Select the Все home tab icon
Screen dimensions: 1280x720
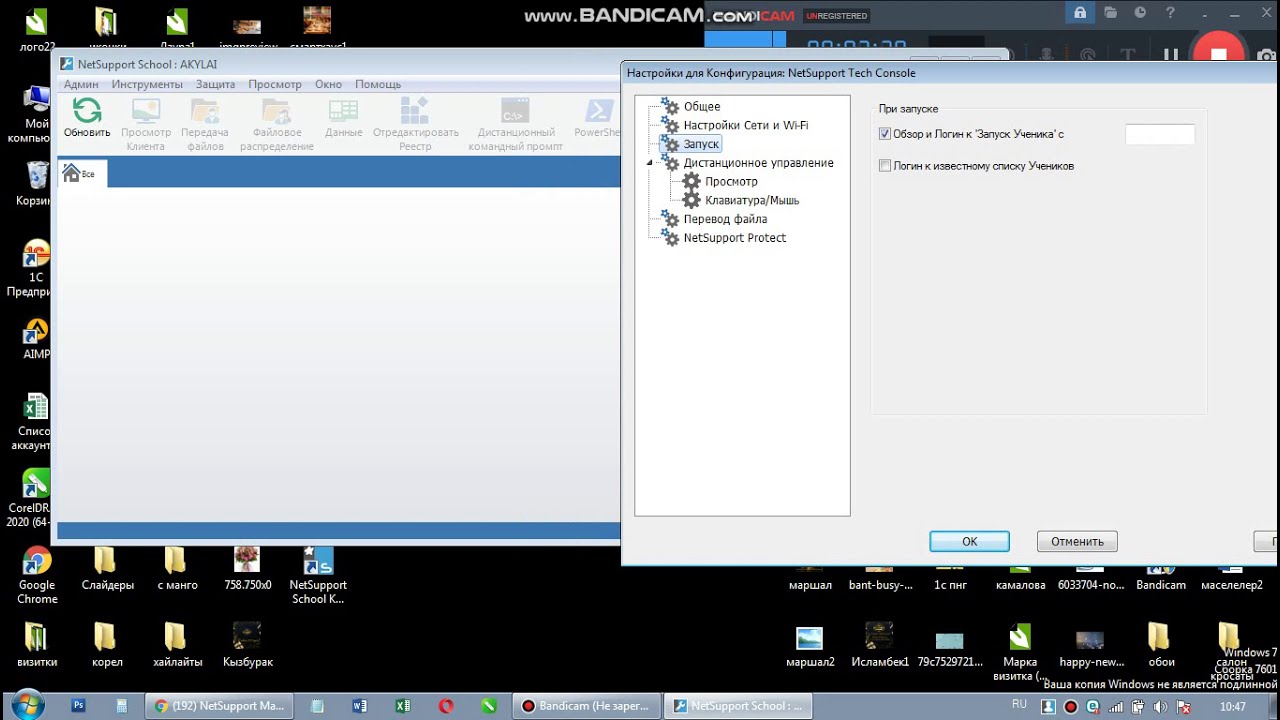click(71, 173)
